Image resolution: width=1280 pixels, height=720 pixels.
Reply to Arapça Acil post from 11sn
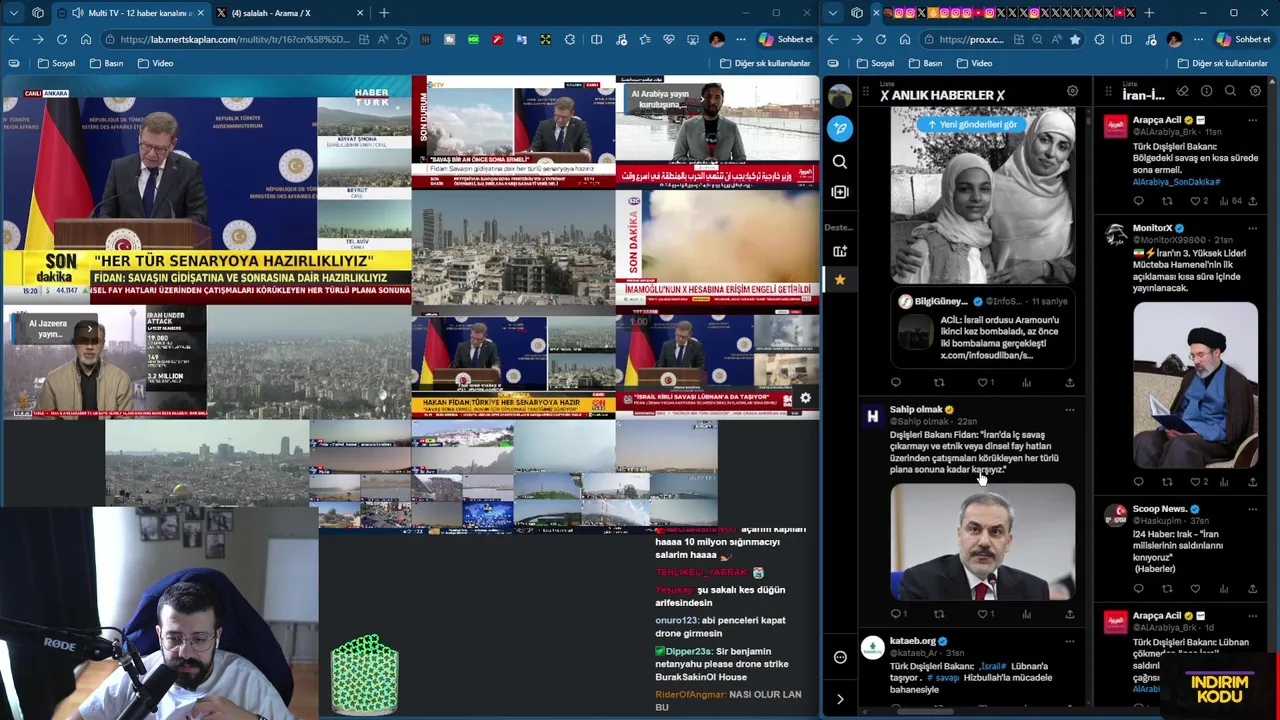(1138, 201)
